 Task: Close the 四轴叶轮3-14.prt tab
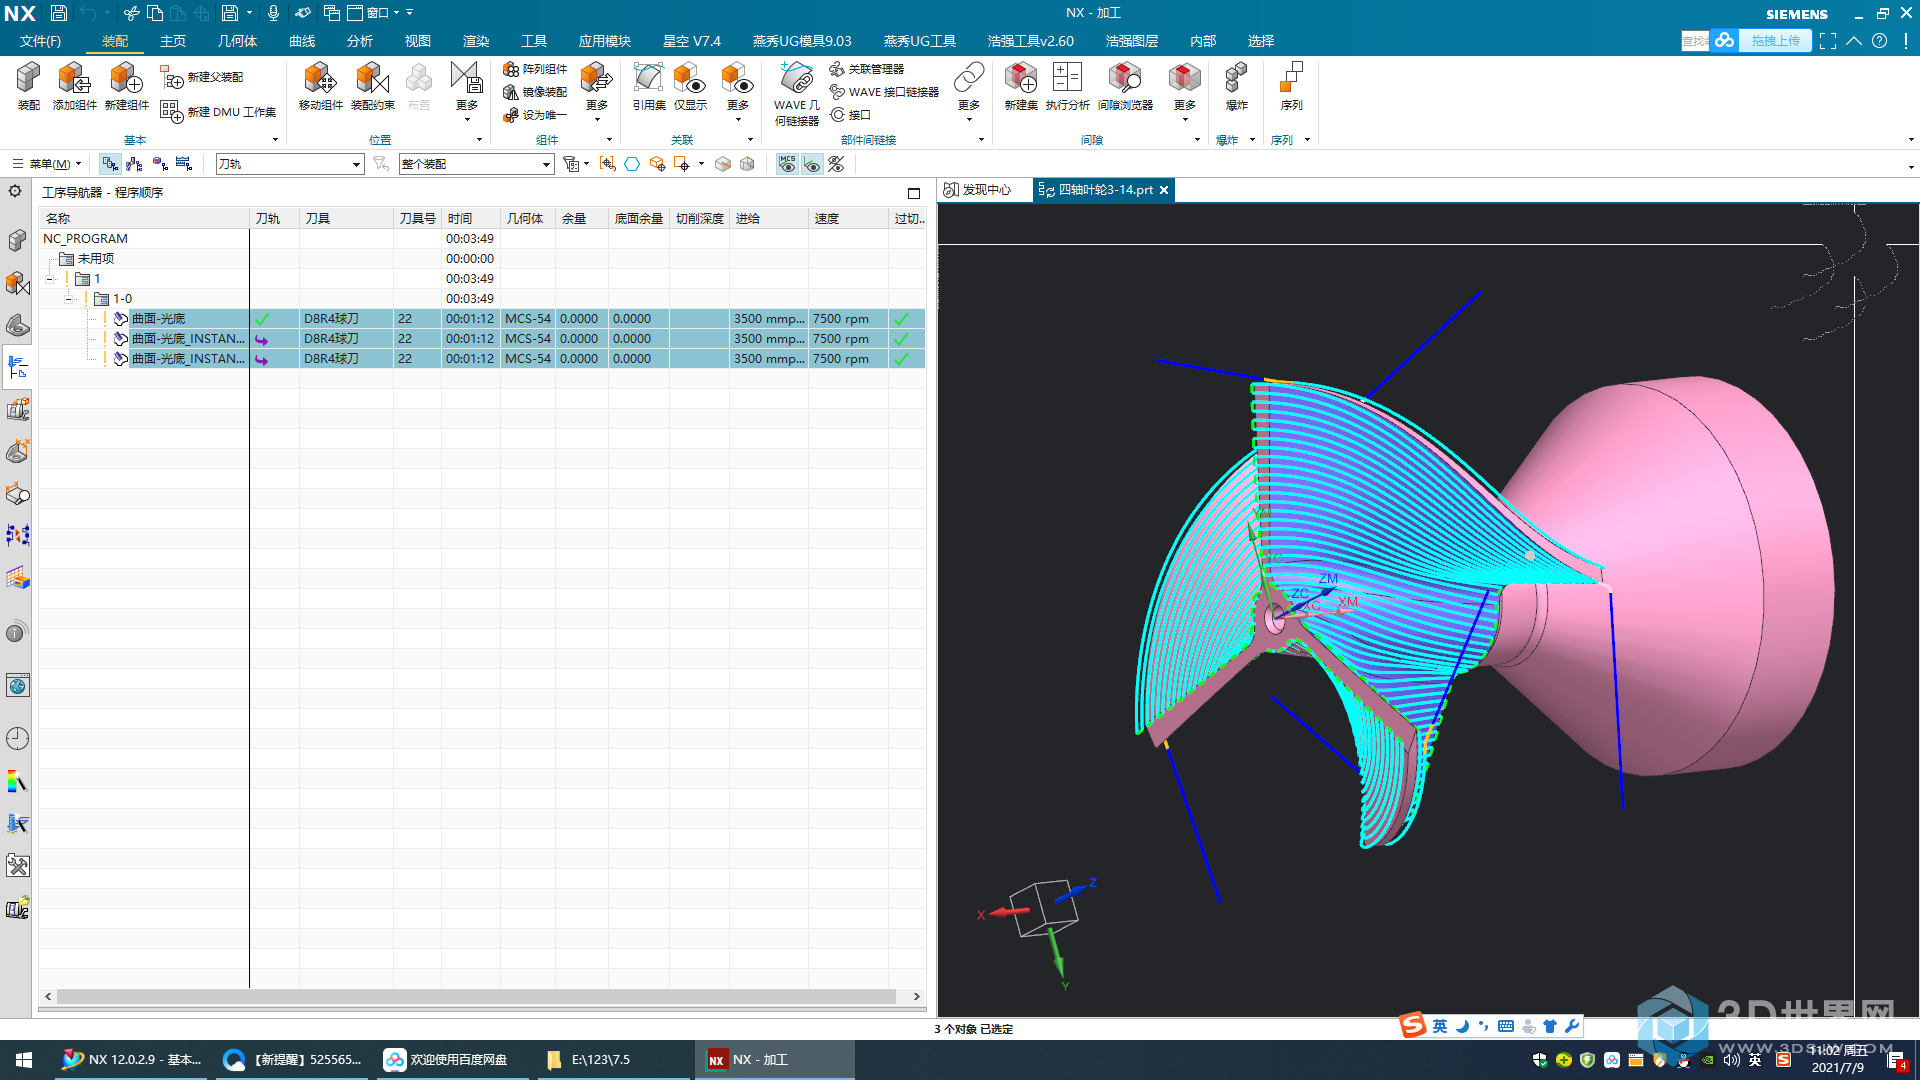tap(1164, 190)
